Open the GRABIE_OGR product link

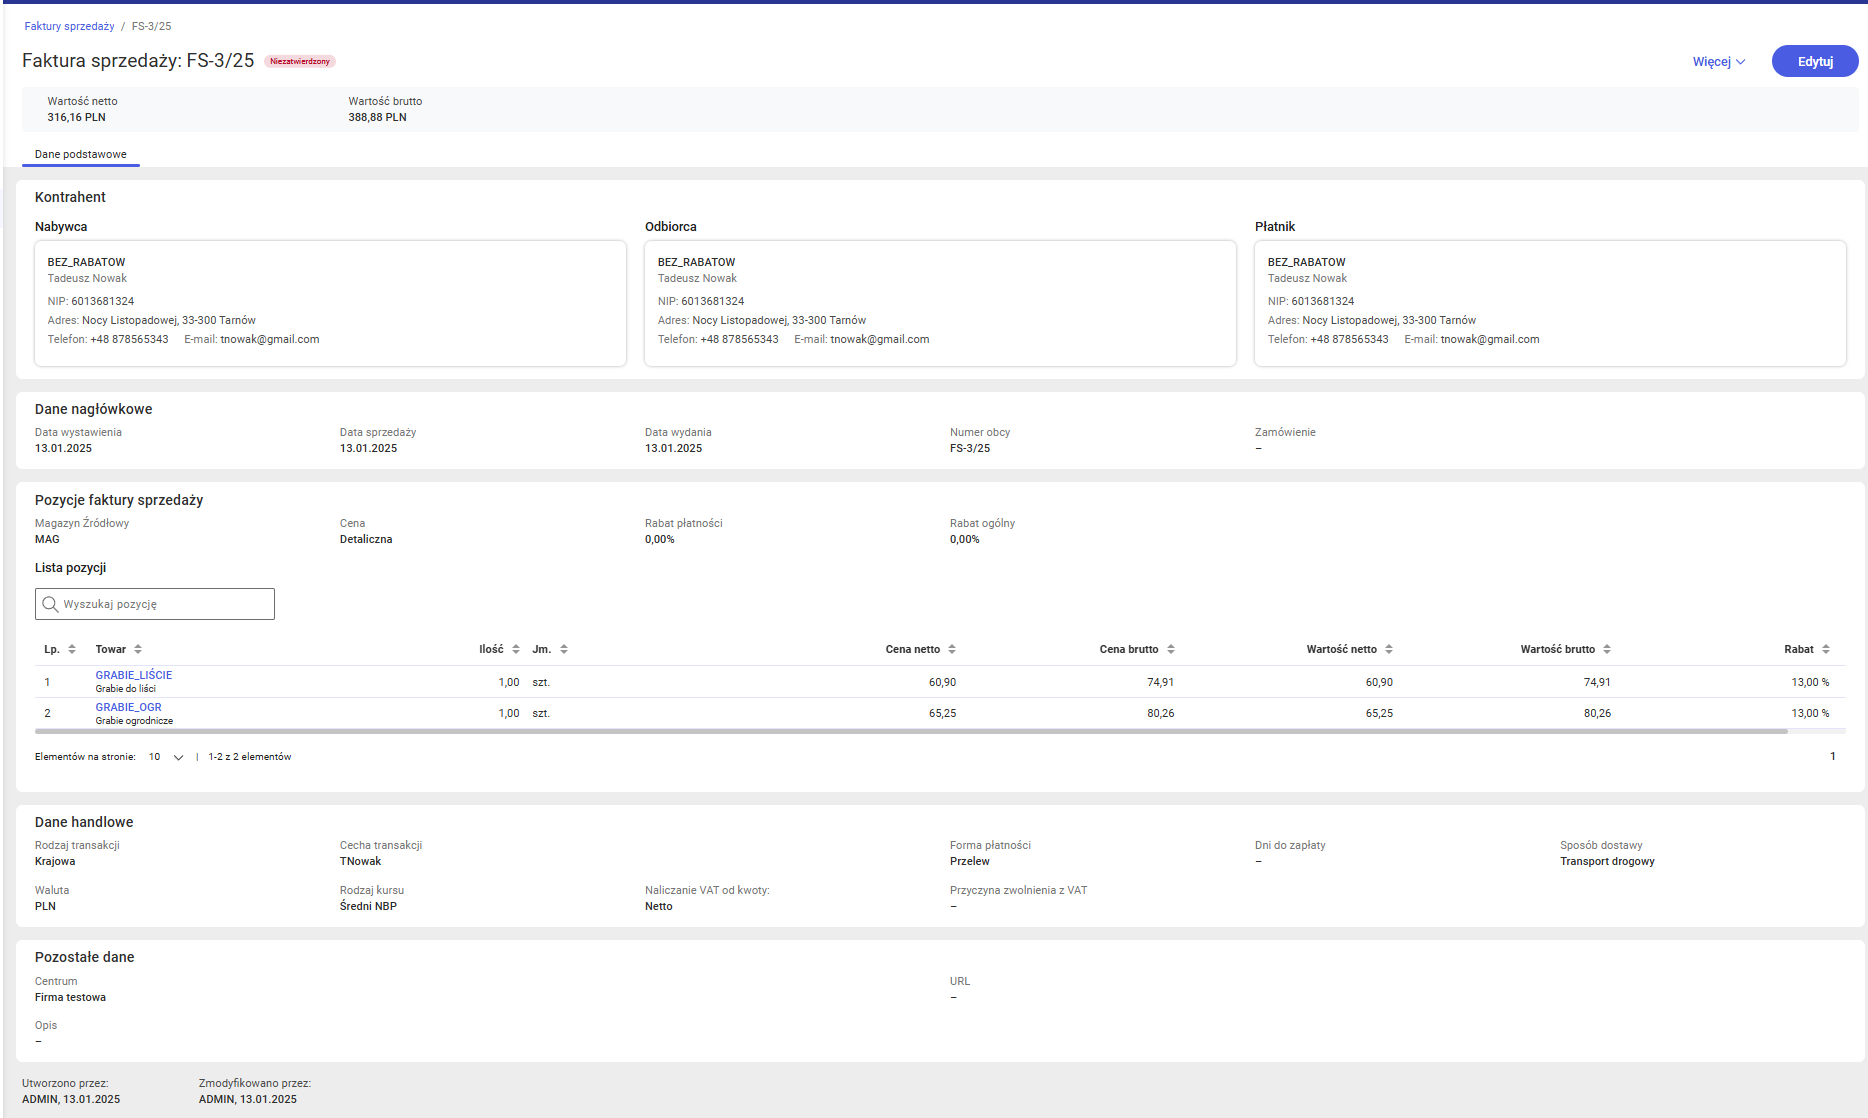pos(128,707)
